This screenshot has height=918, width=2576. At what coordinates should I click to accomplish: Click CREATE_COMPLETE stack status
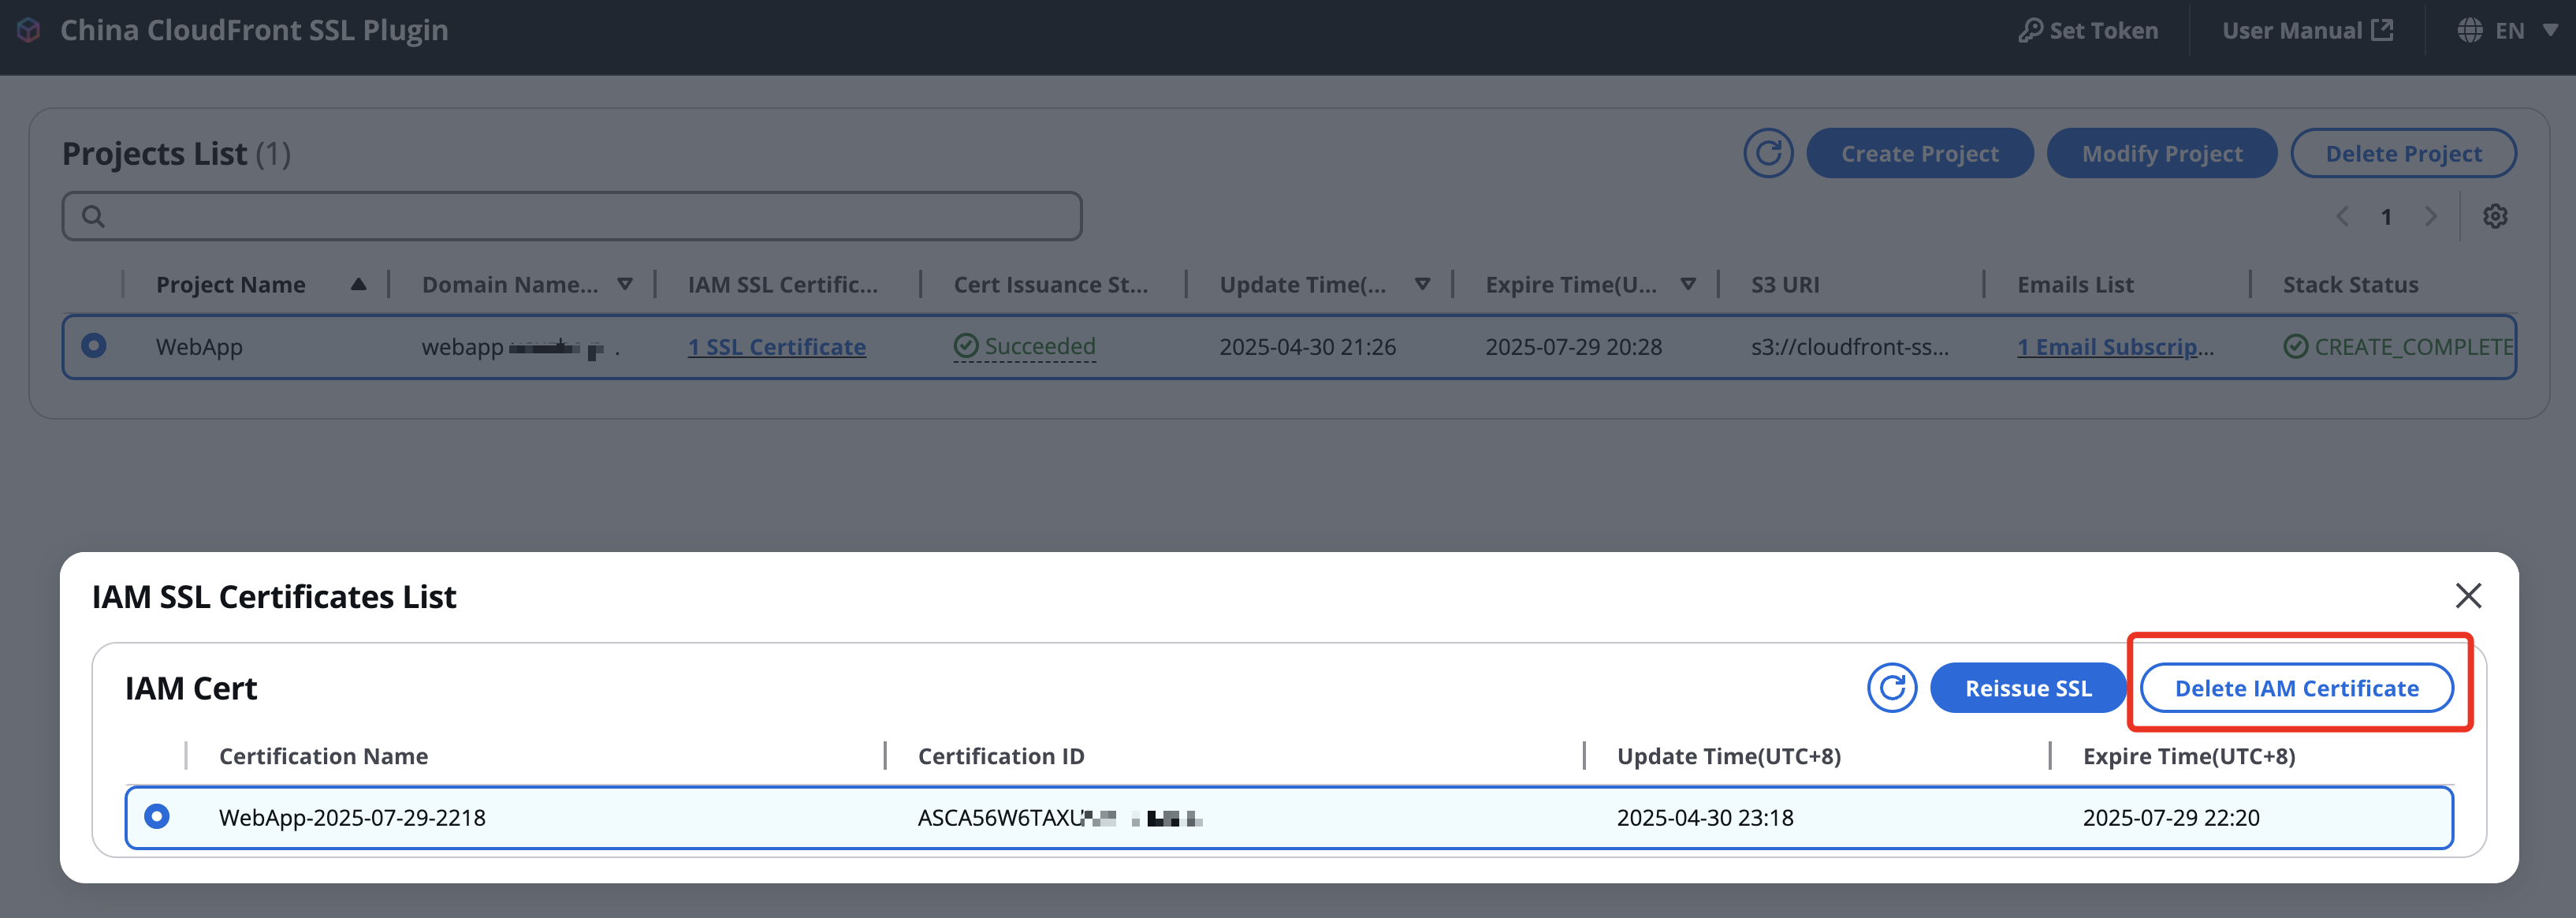pos(2399,347)
